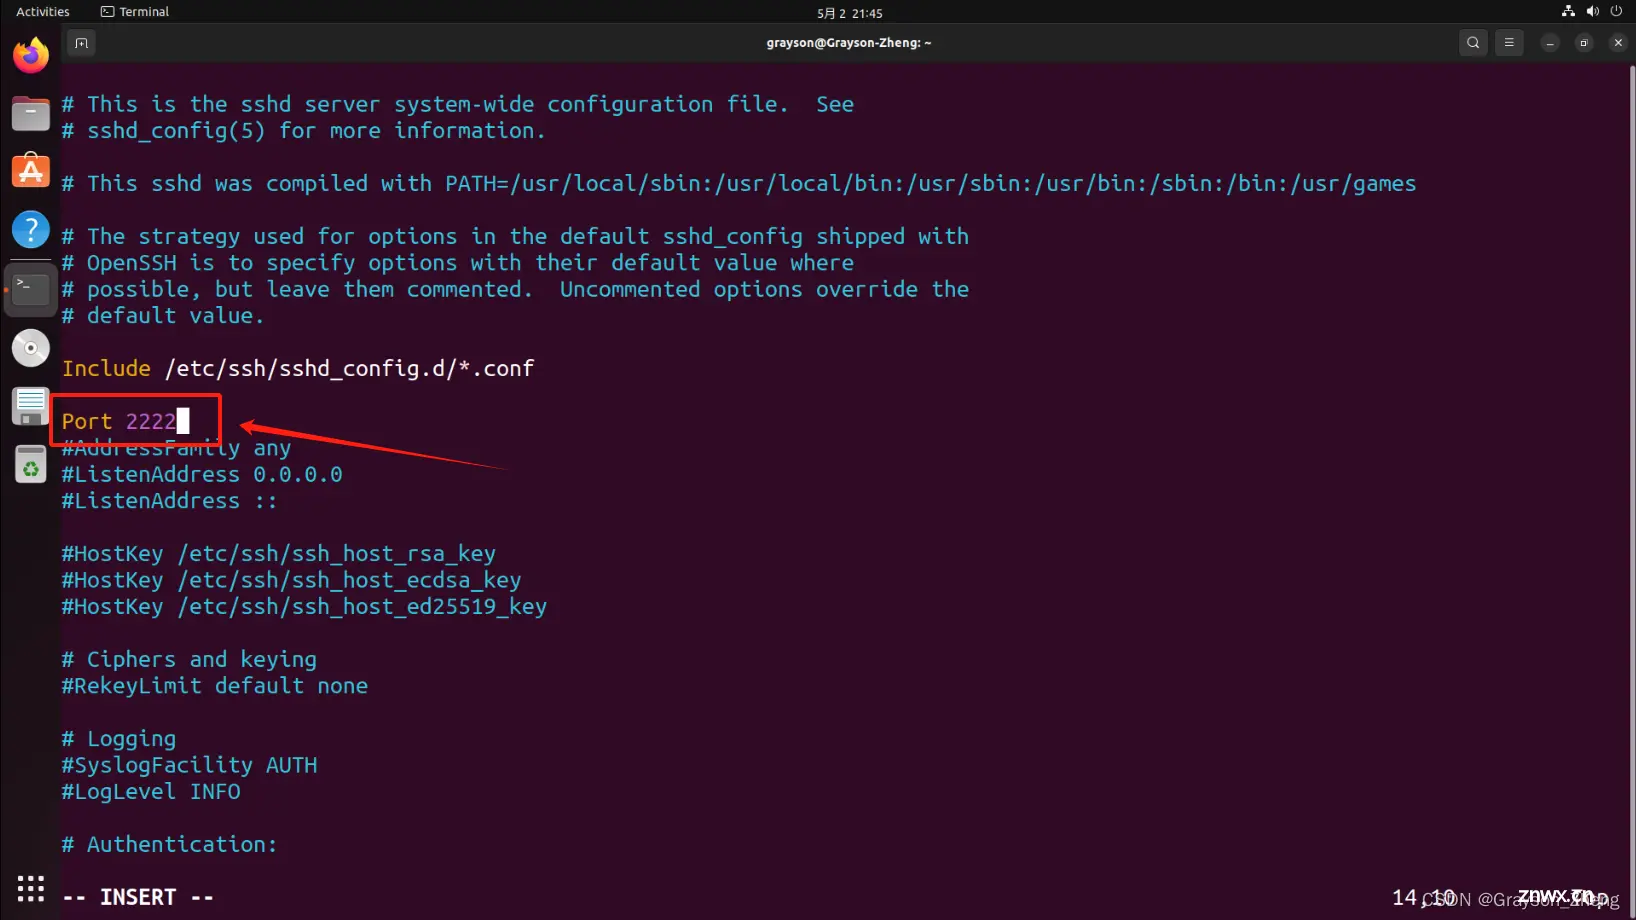
Task: Select the Terminal icon in dock
Action: [31, 290]
